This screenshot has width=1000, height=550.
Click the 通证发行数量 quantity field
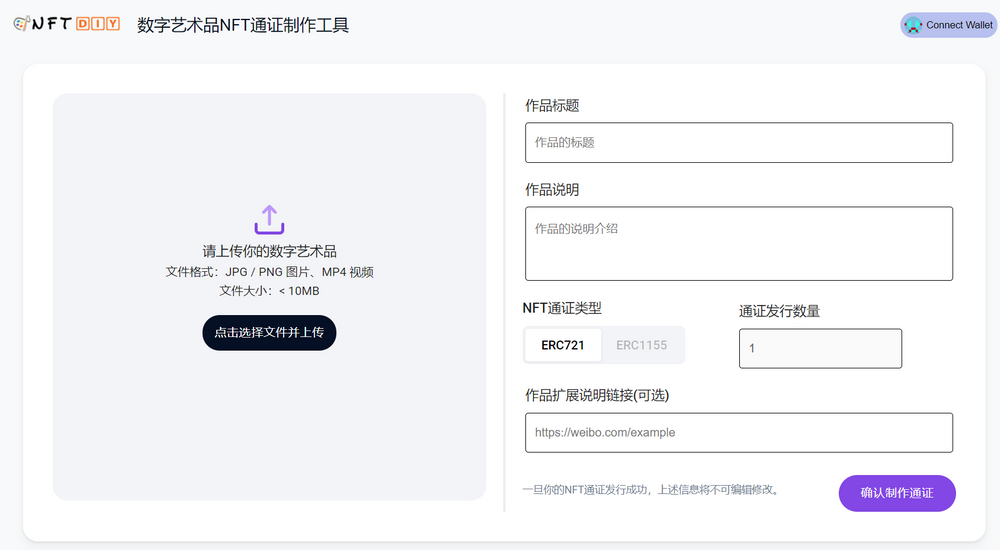coord(820,348)
